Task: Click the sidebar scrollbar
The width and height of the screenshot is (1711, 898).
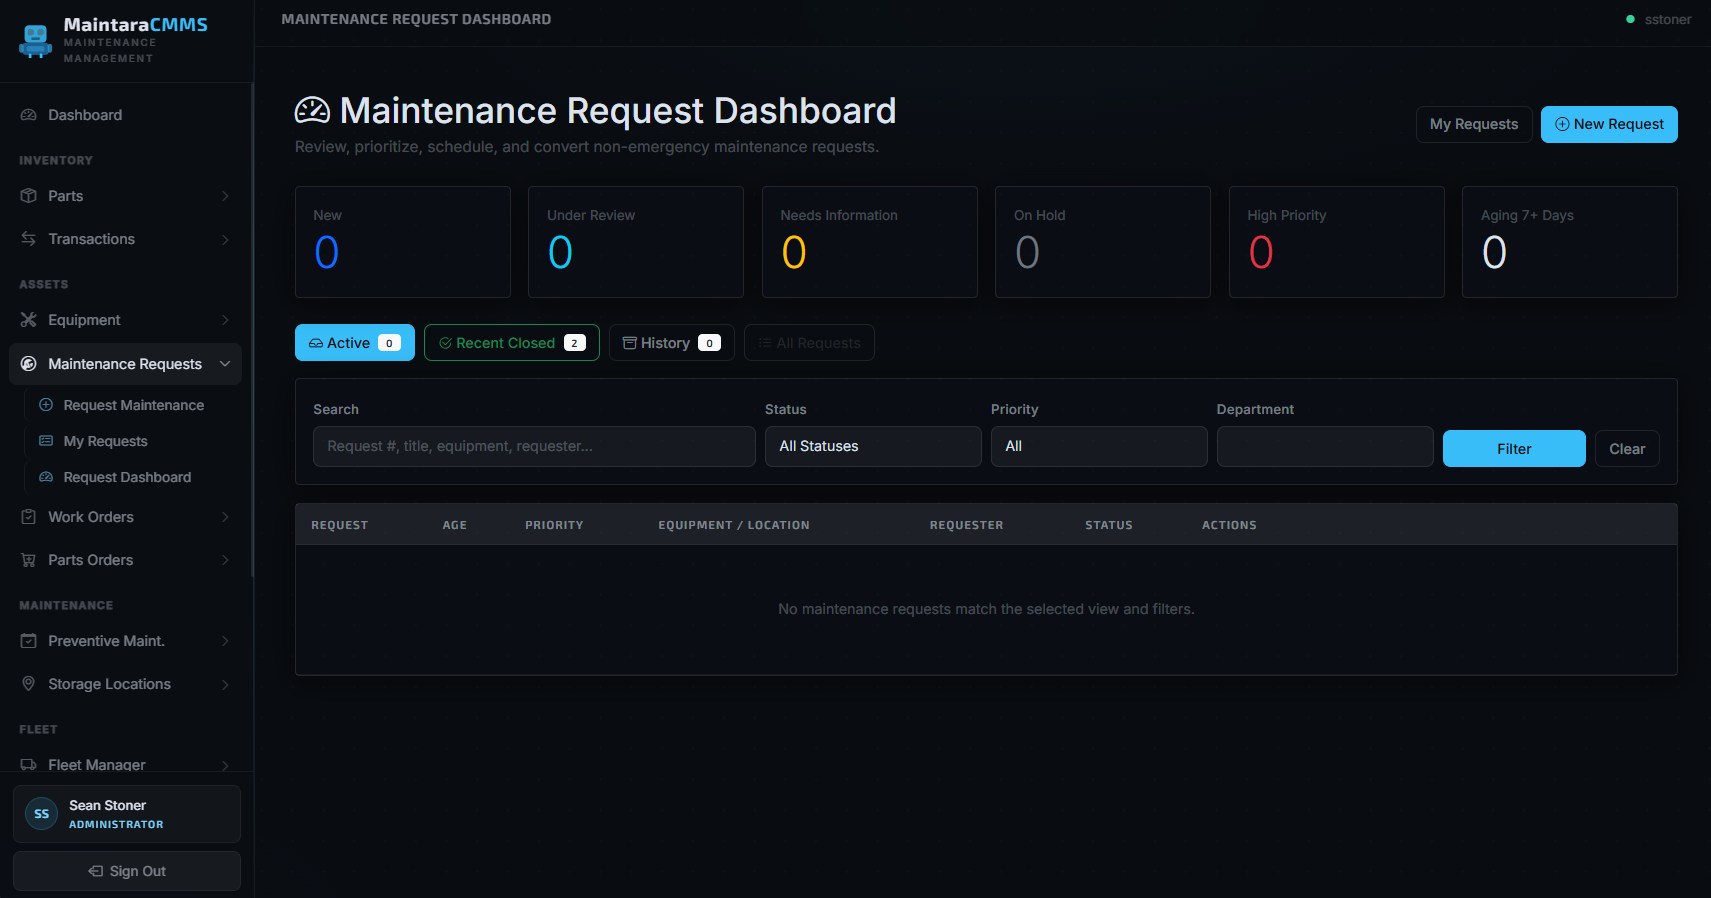Action: click(x=252, y=330)
